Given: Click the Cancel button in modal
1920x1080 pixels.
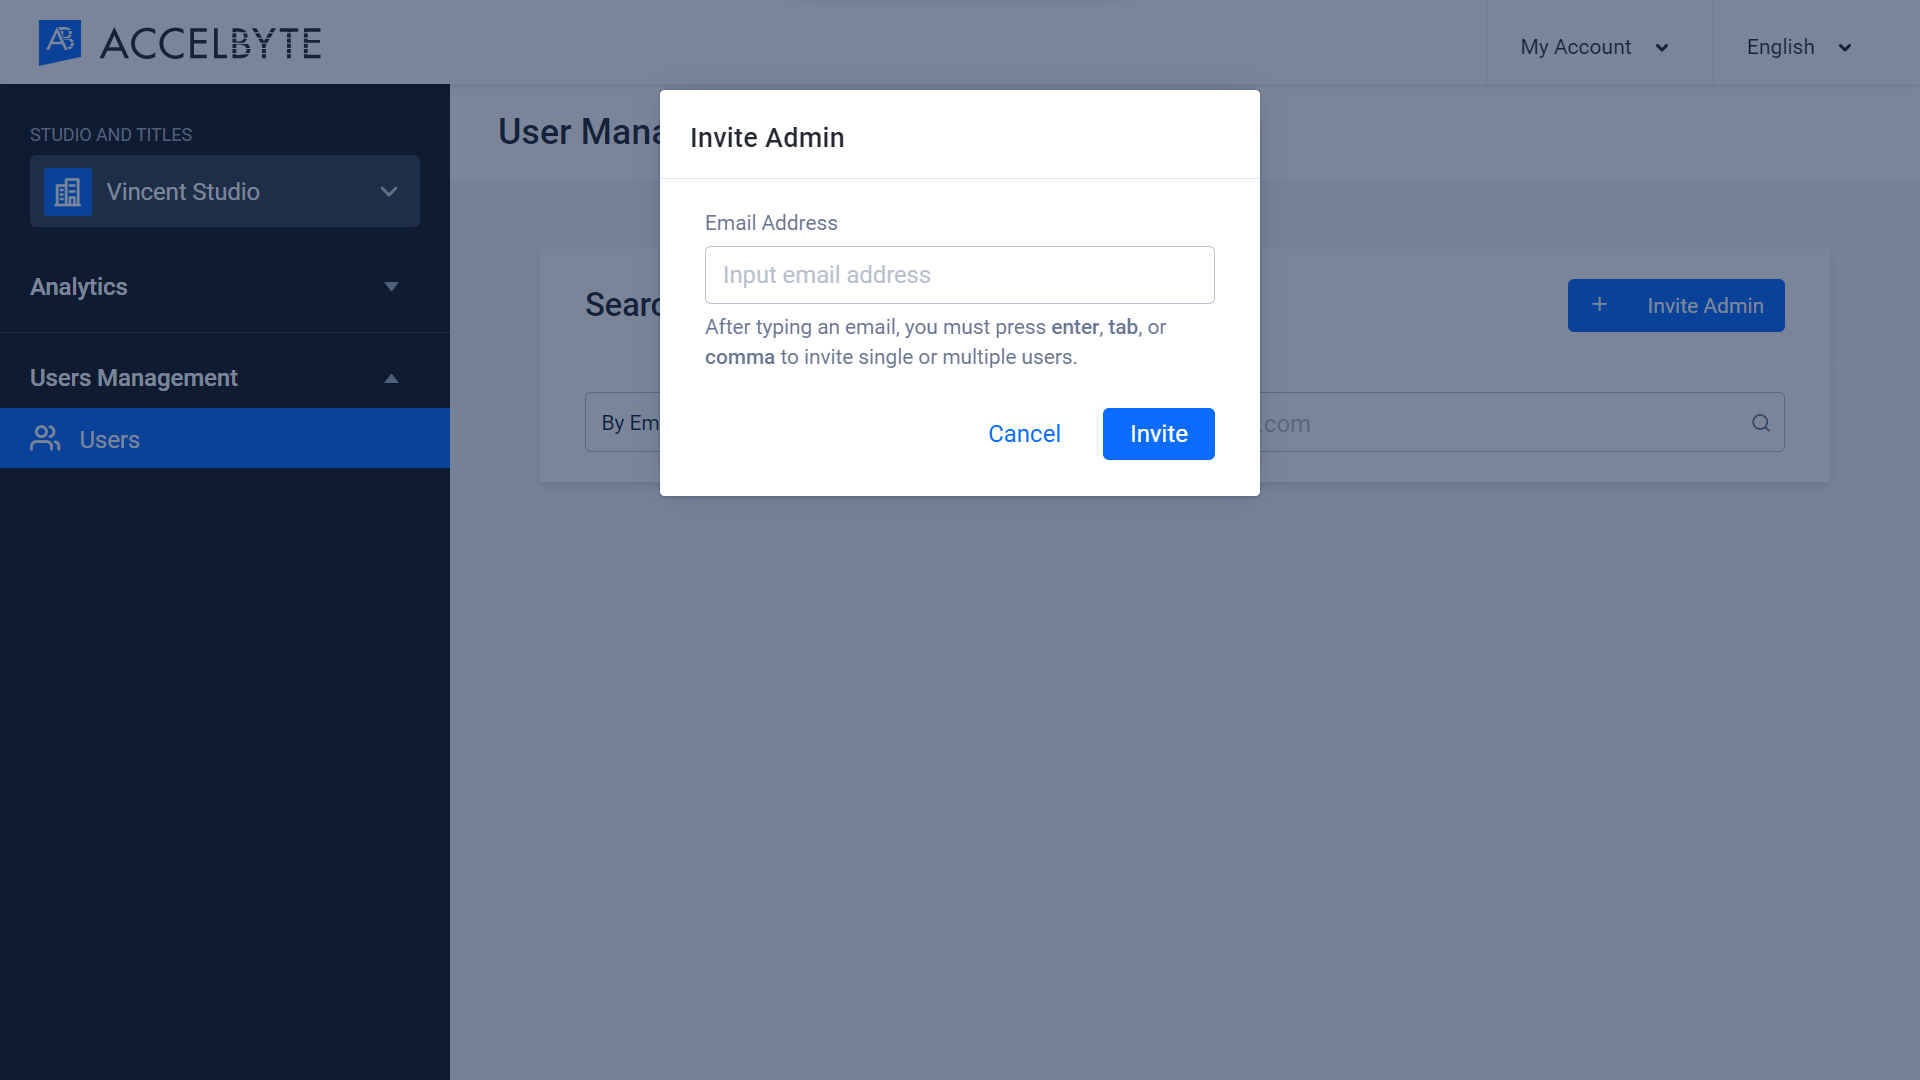Looking at the screenshot, I should [x=1025, y=433].
